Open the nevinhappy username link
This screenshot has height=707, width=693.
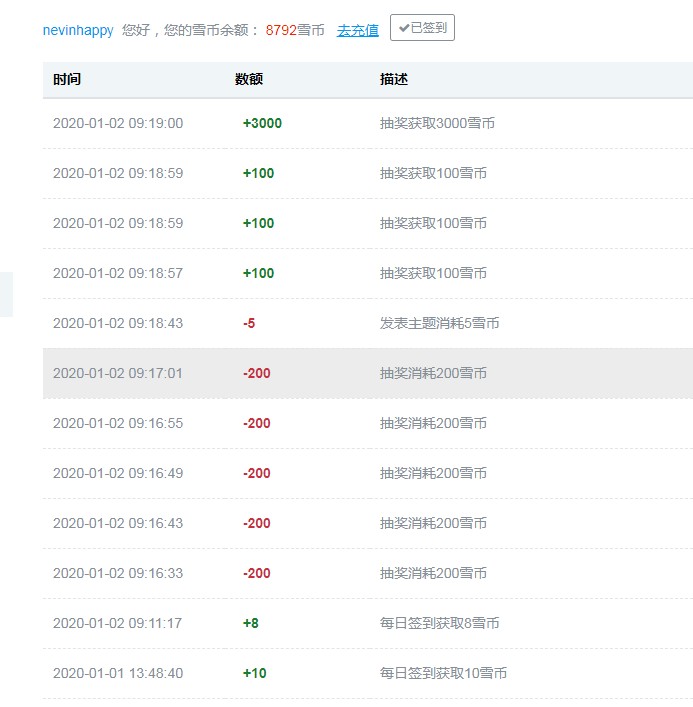pyautogui.click(x=78, y=31)
